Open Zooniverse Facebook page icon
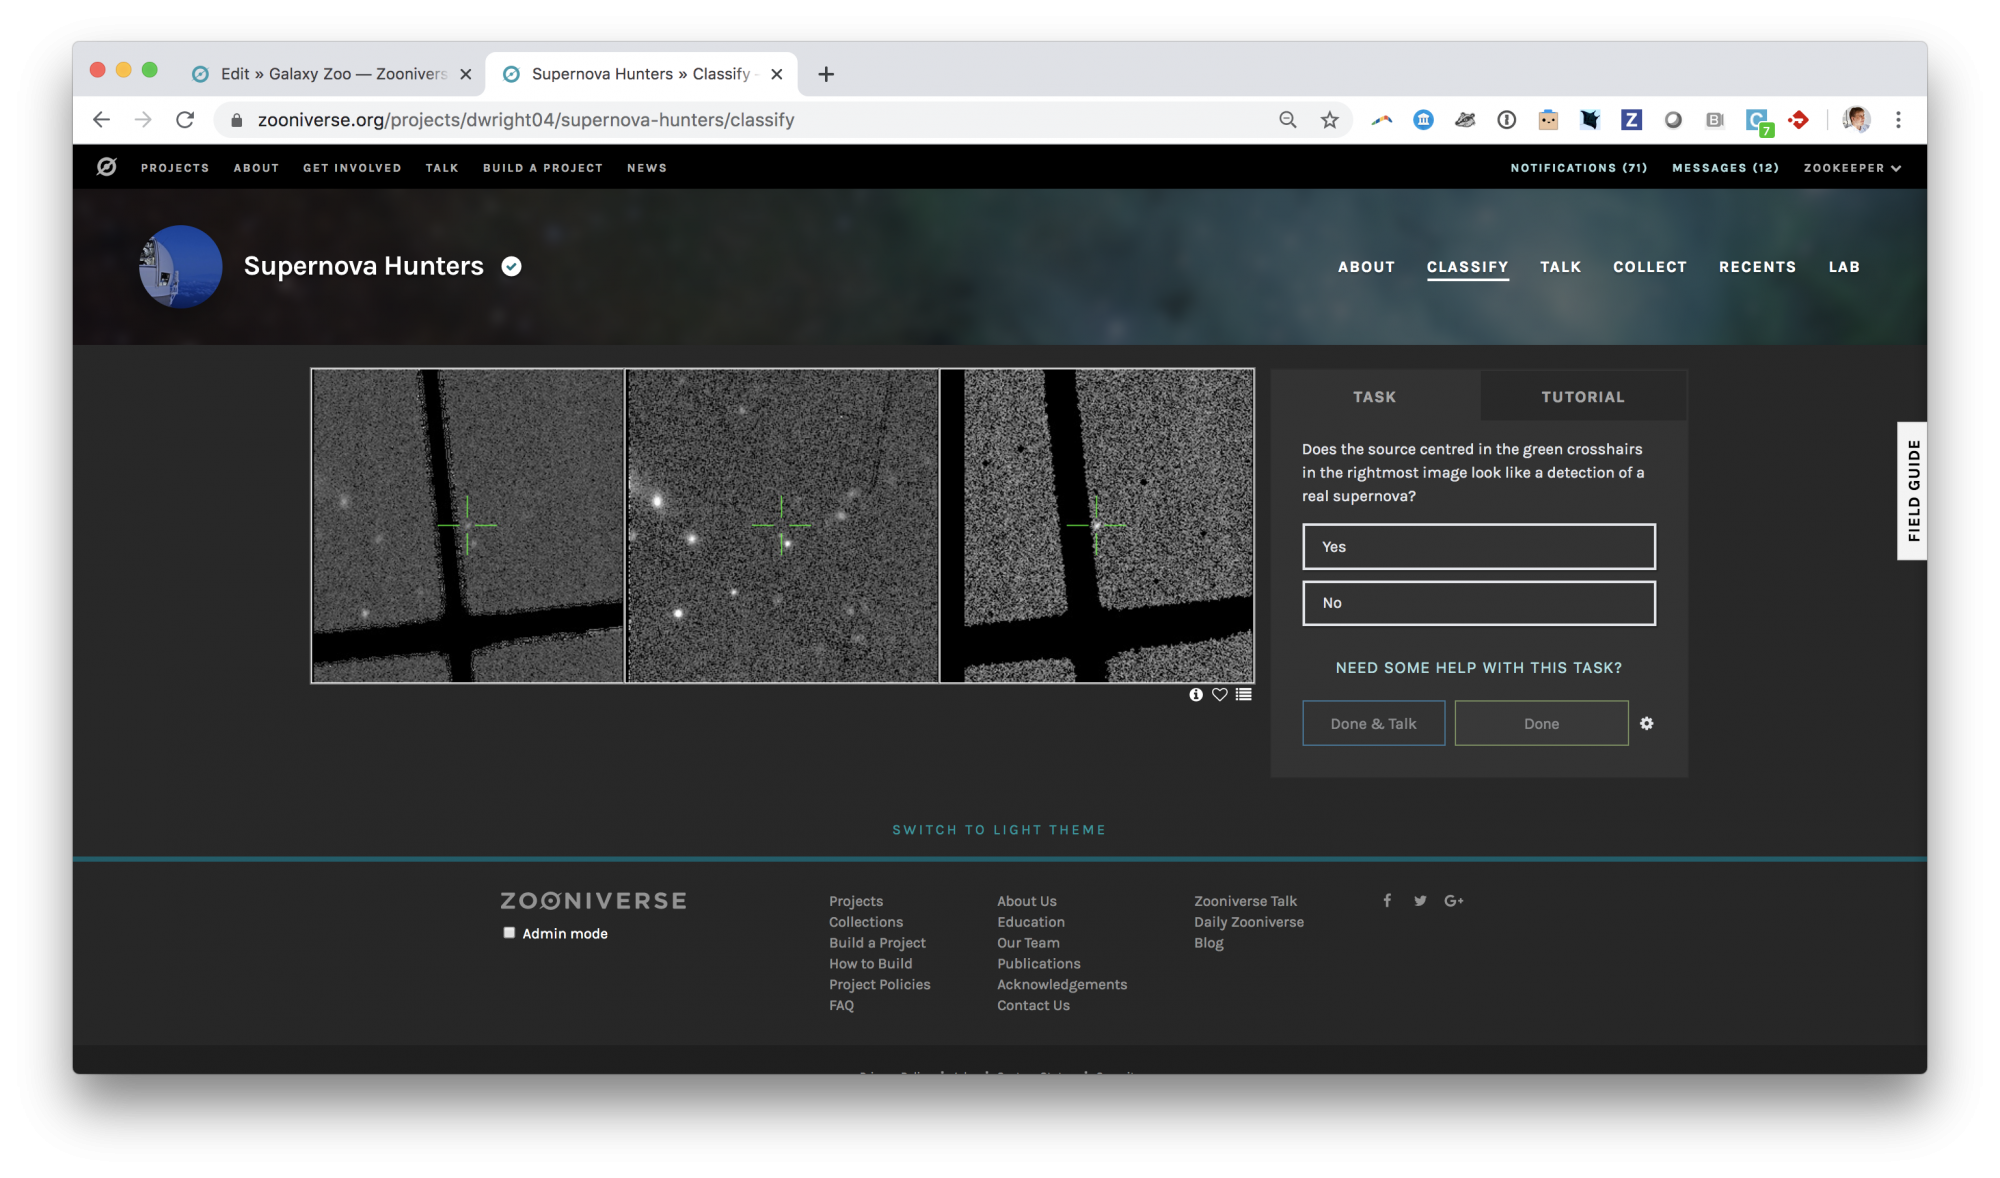Screen dimensions: 2000x1178 point(1387,900)
